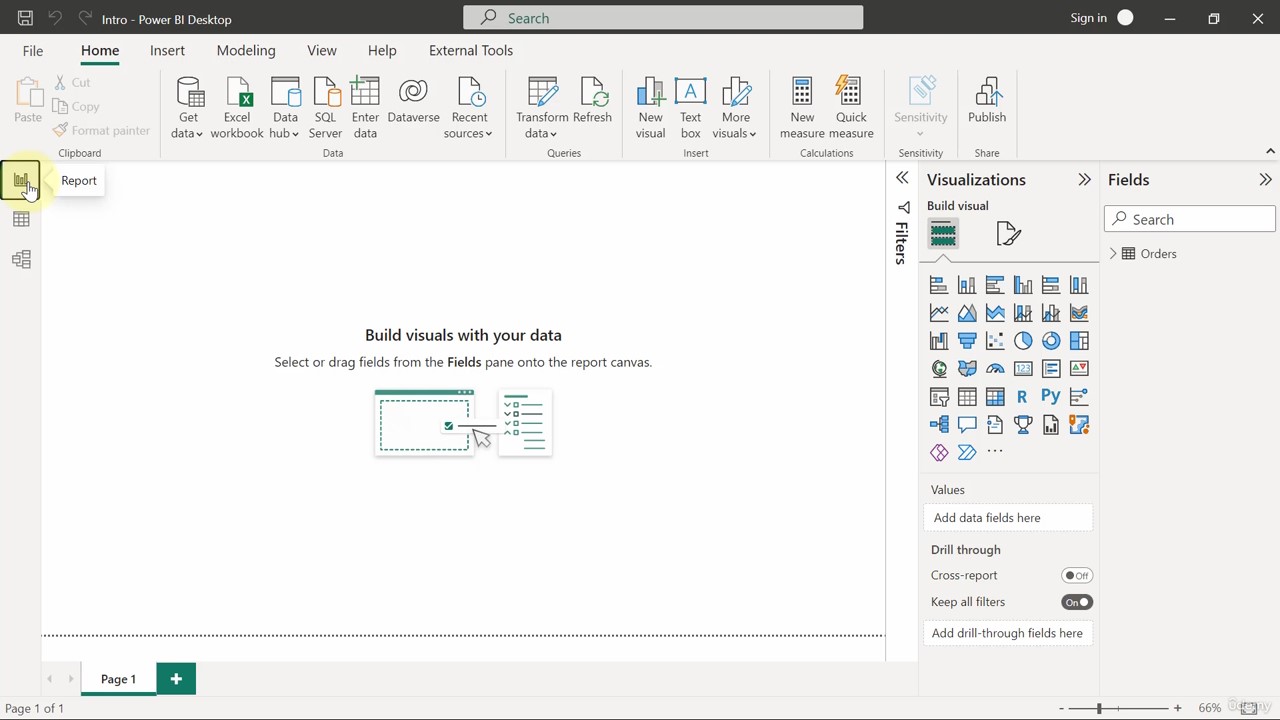Viewport: 1280px width, 720px height.
Task: Collapse the Visualizations pane
Action: [1084, 180]
